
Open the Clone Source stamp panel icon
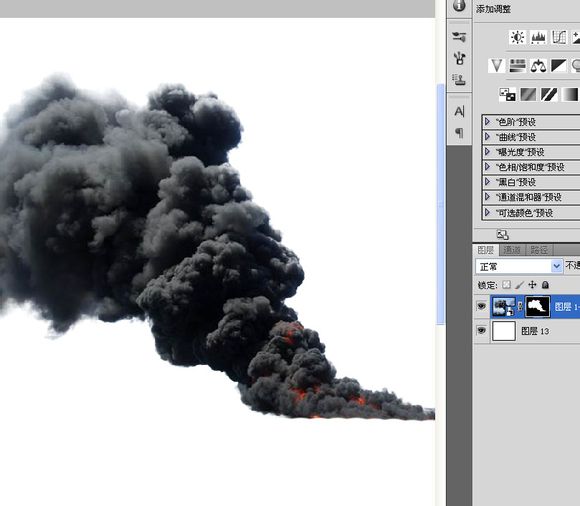click(x=459, y=80)
